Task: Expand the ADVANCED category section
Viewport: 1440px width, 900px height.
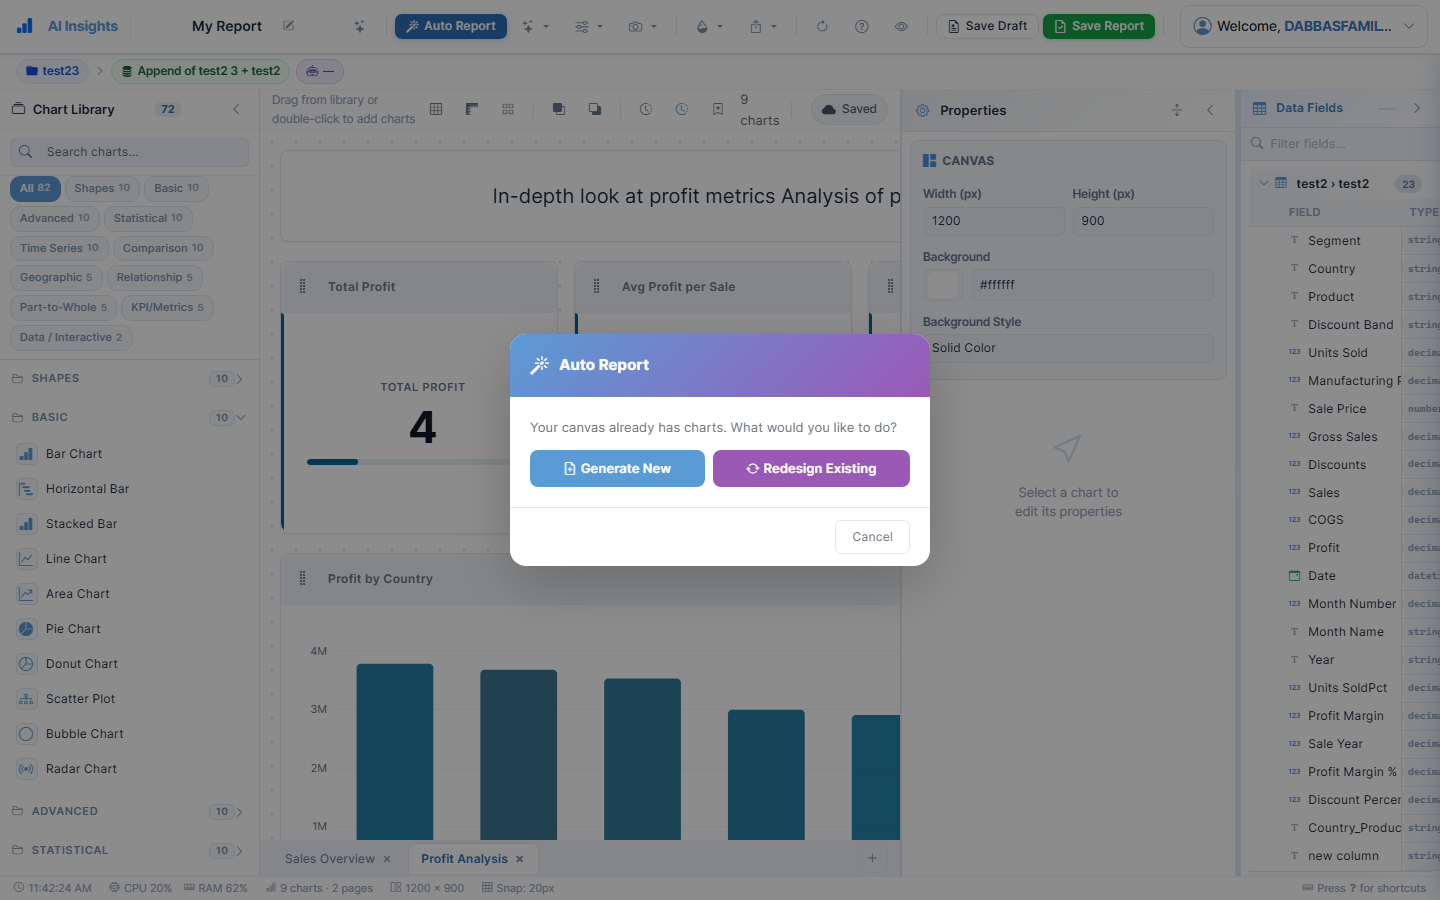Action: point(129,812)
